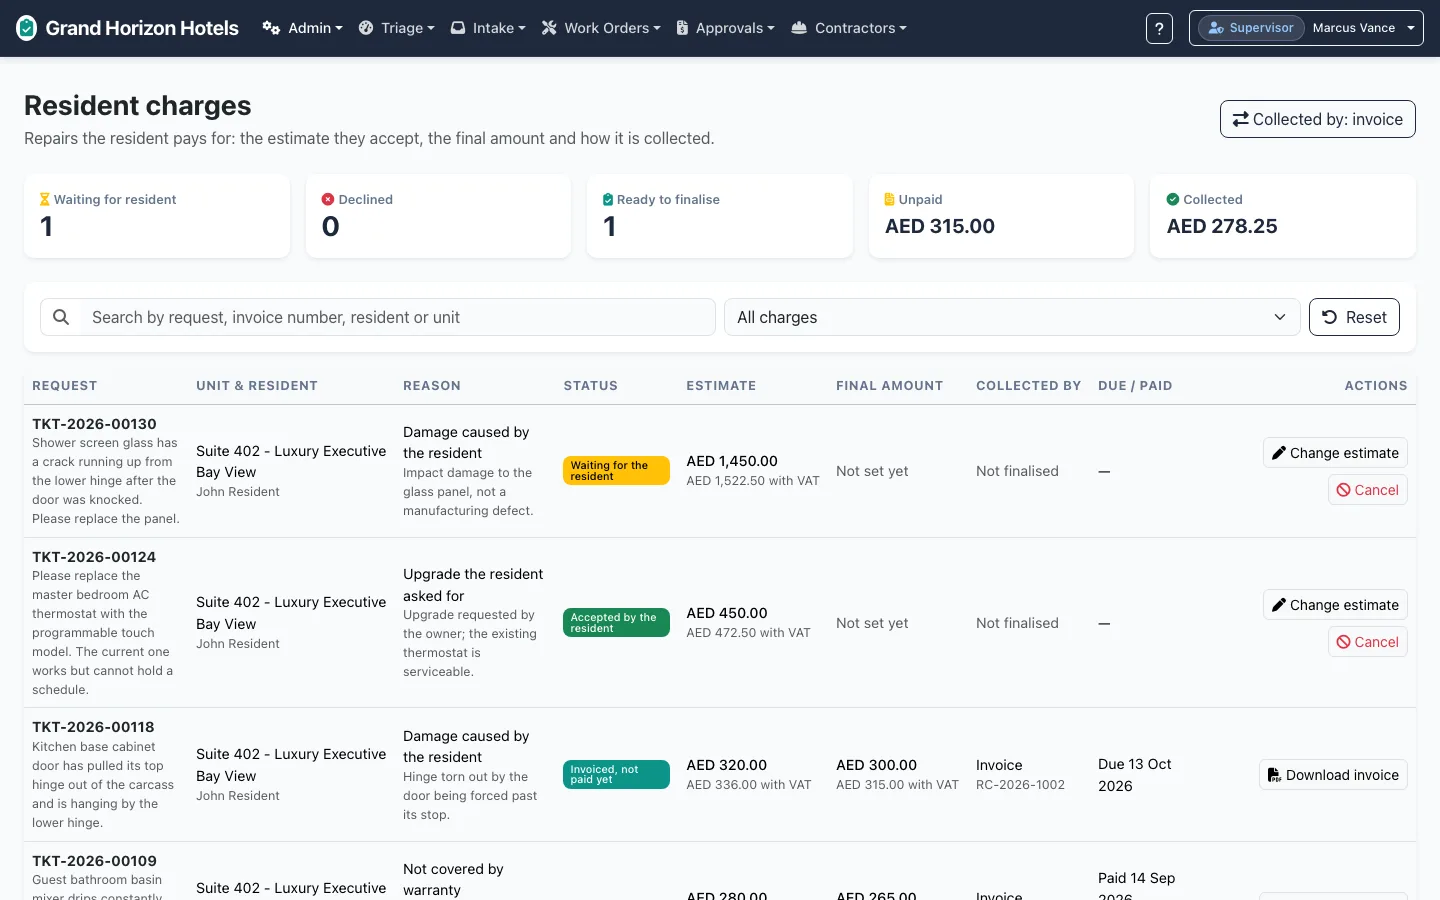Click the document icon on Unpaid card
The width and height of the screenshot is (1440, 900).
[x=890, y=199]
